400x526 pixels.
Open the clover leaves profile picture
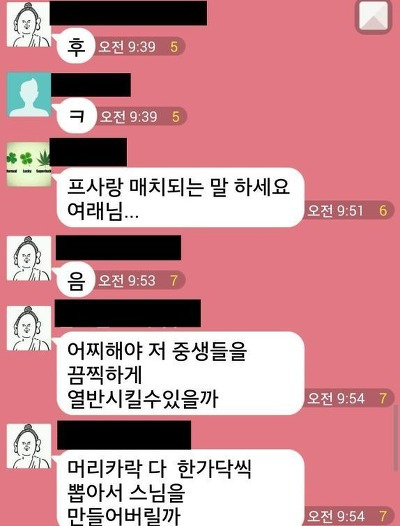point(29,164)
